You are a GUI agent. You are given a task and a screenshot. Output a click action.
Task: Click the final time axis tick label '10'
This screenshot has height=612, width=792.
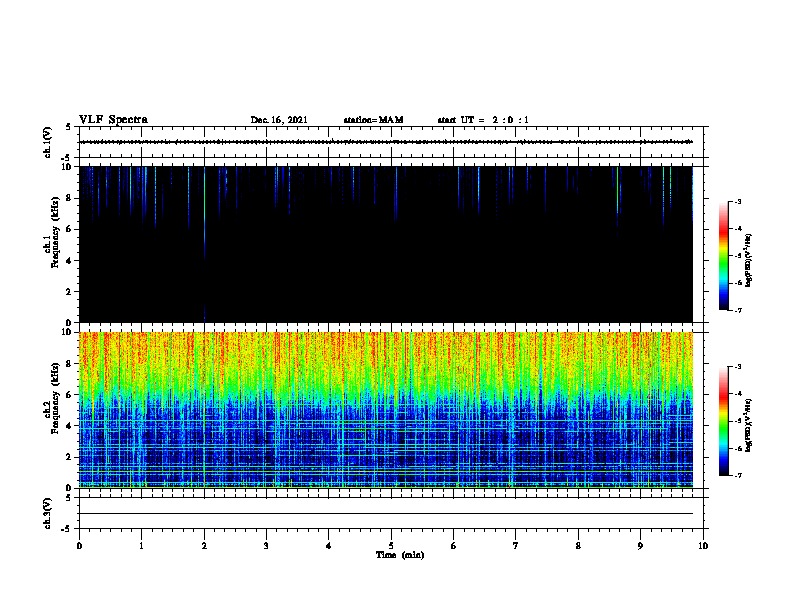click(x=703, y=546)
